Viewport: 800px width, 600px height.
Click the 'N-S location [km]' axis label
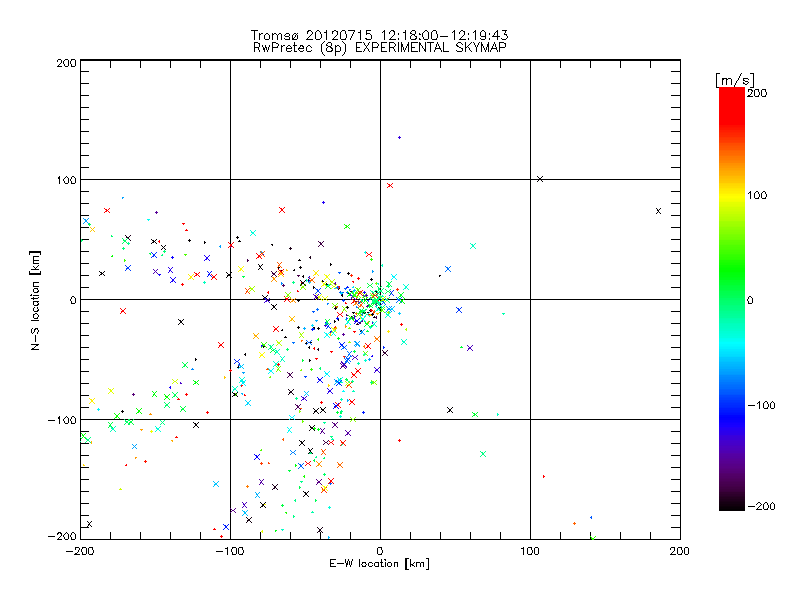point(35,301)
